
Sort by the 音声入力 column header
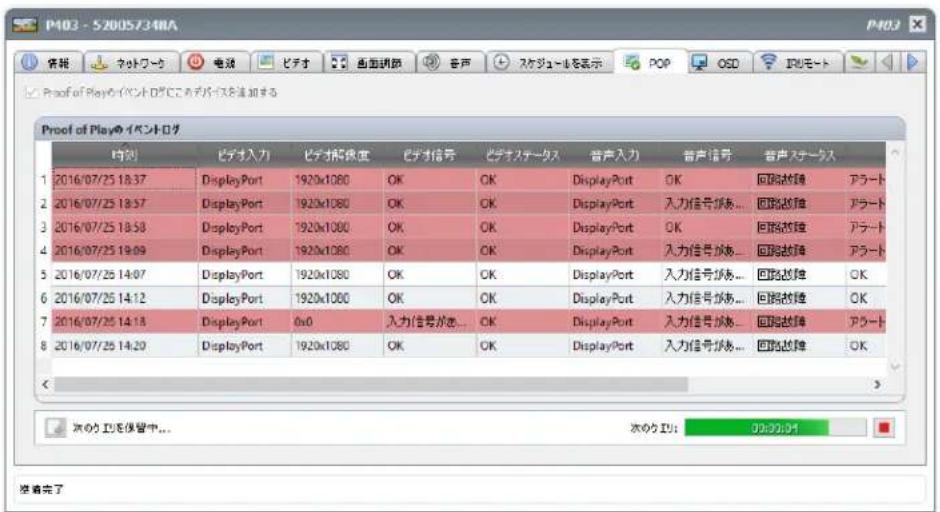[x=614, y=155]
